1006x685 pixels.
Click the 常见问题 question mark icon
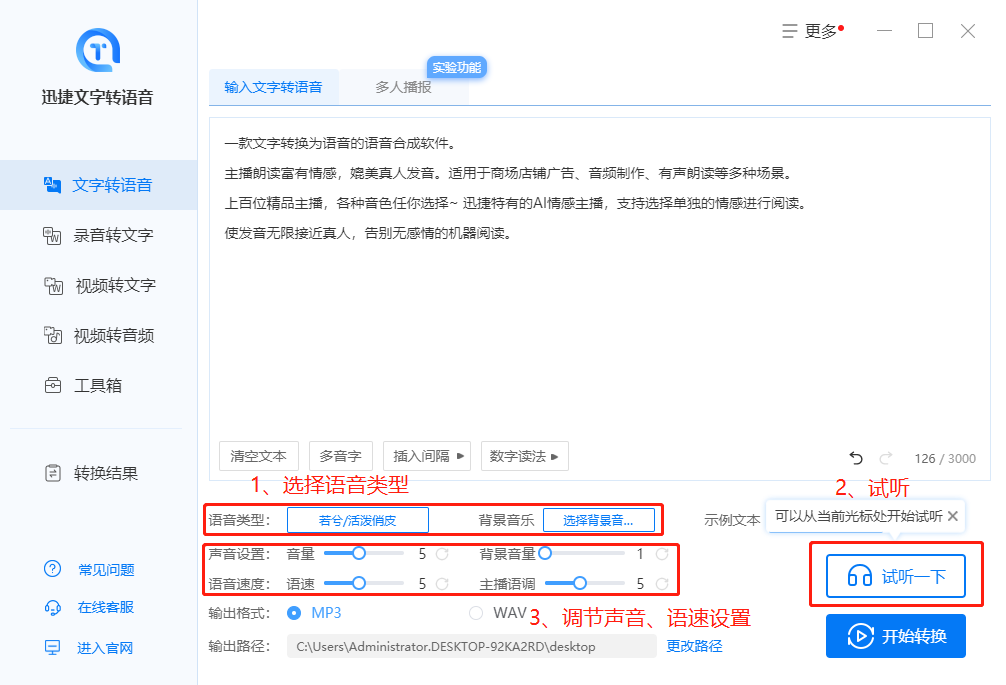pos(53,569)
